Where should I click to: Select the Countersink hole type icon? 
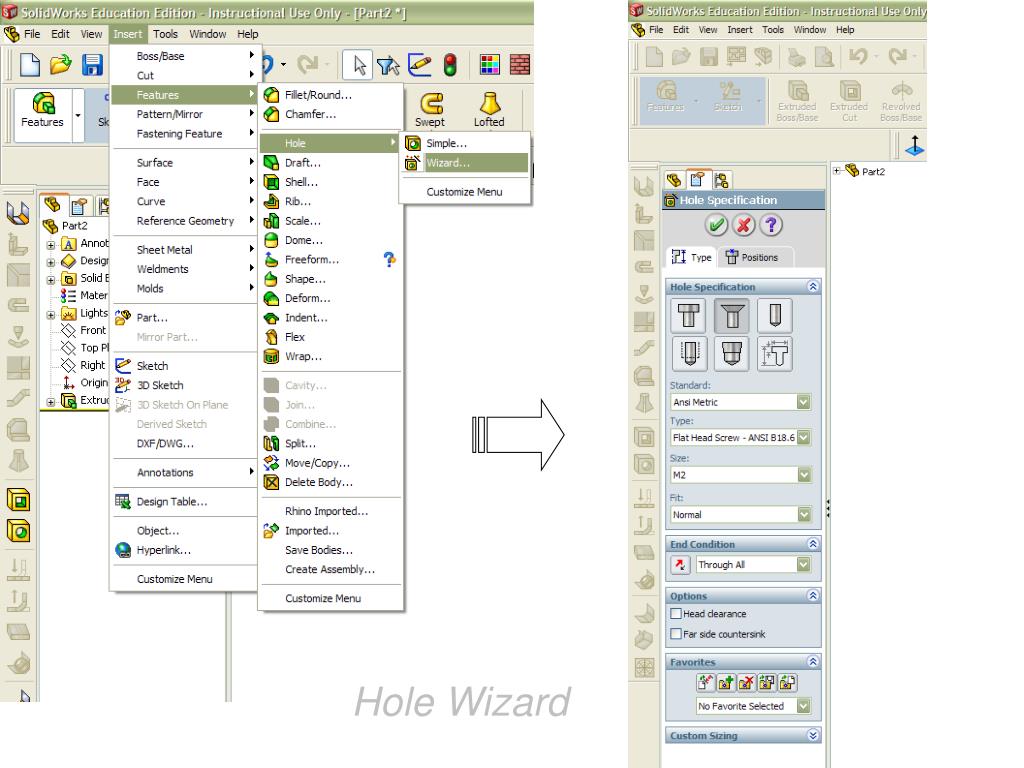point(731,315)
